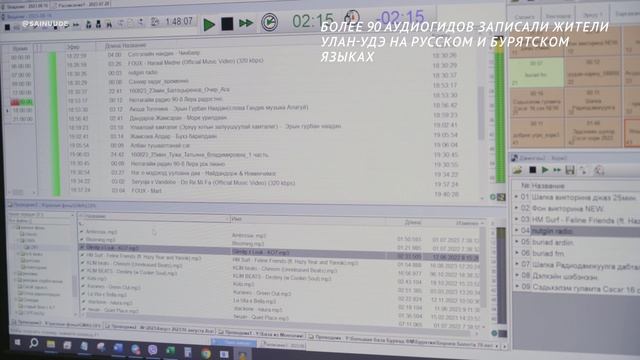Skip to next track with double green arrows
640x360 pixels.
click(x=246, y=24)
